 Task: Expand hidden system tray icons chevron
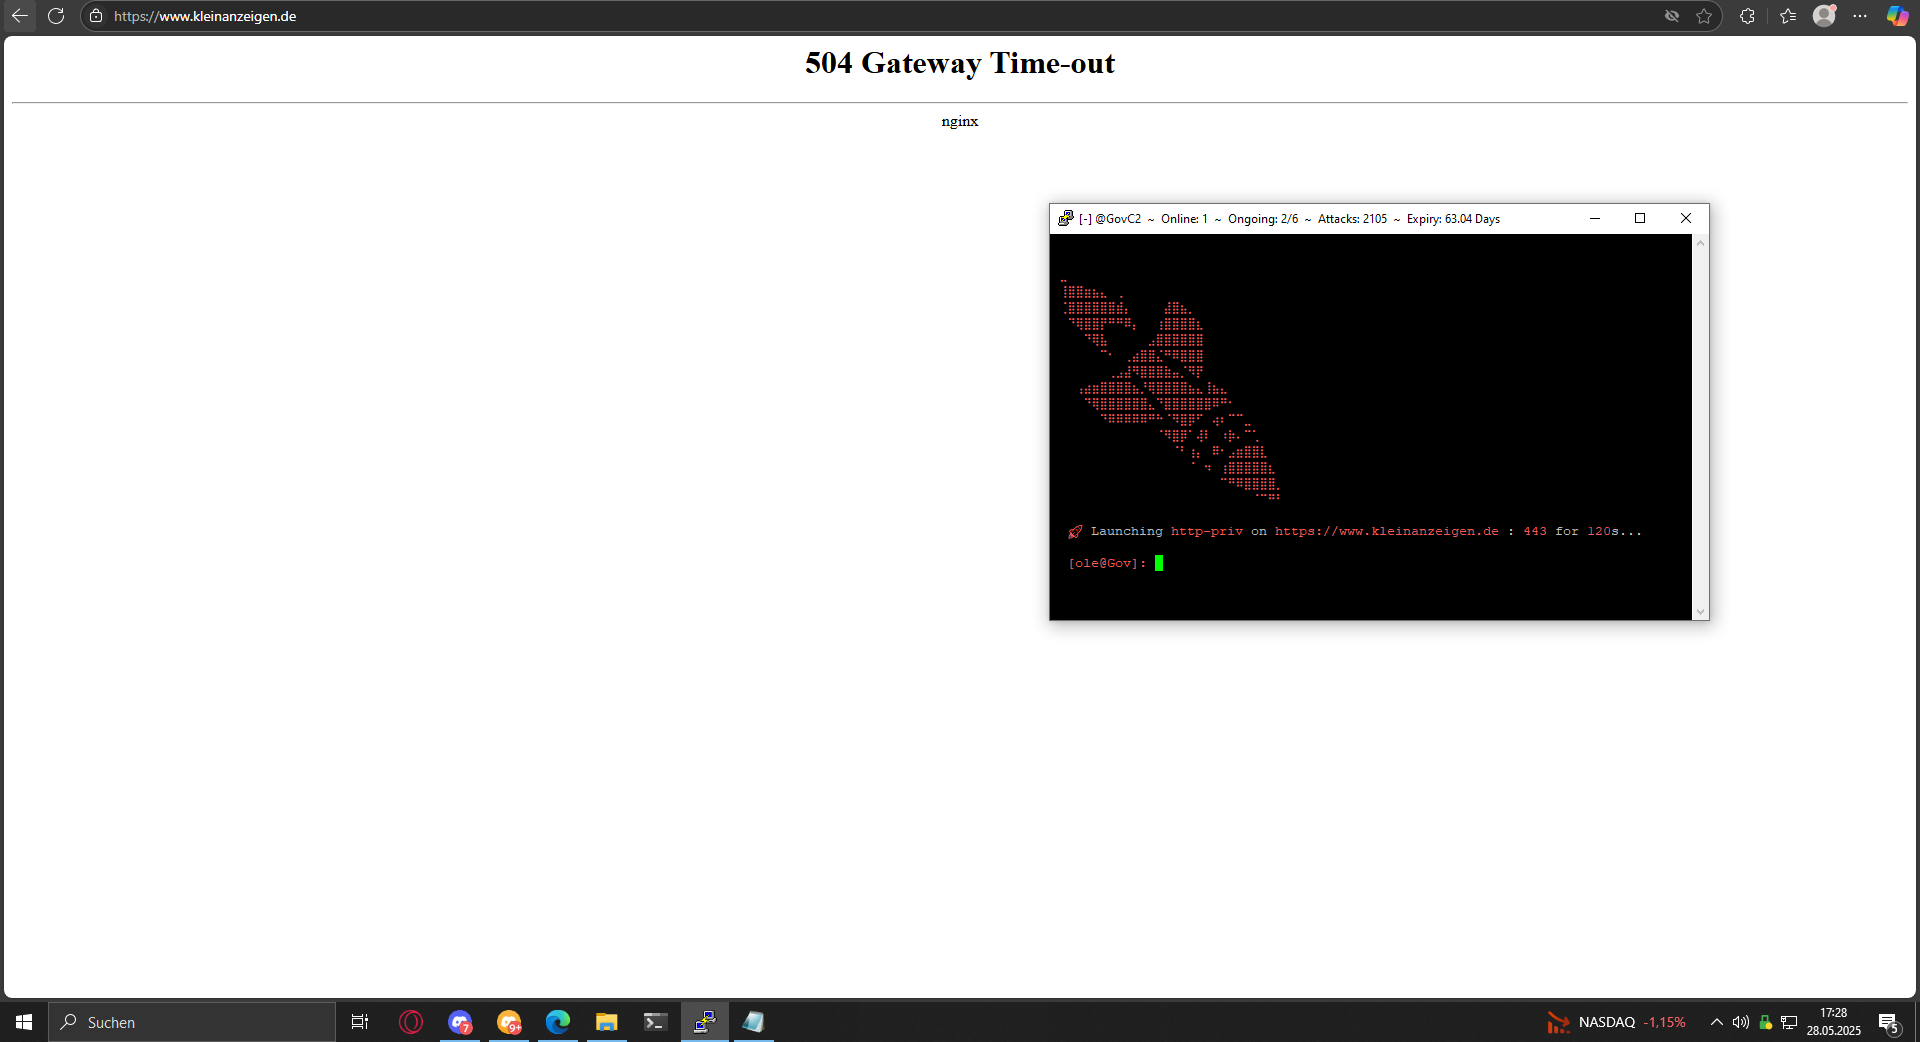click(x=1717, y=1022)
